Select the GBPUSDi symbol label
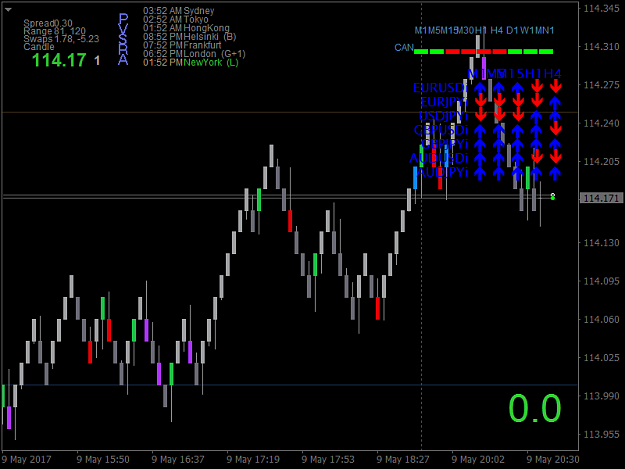This screenshot has height=469, width=625. 440,130
